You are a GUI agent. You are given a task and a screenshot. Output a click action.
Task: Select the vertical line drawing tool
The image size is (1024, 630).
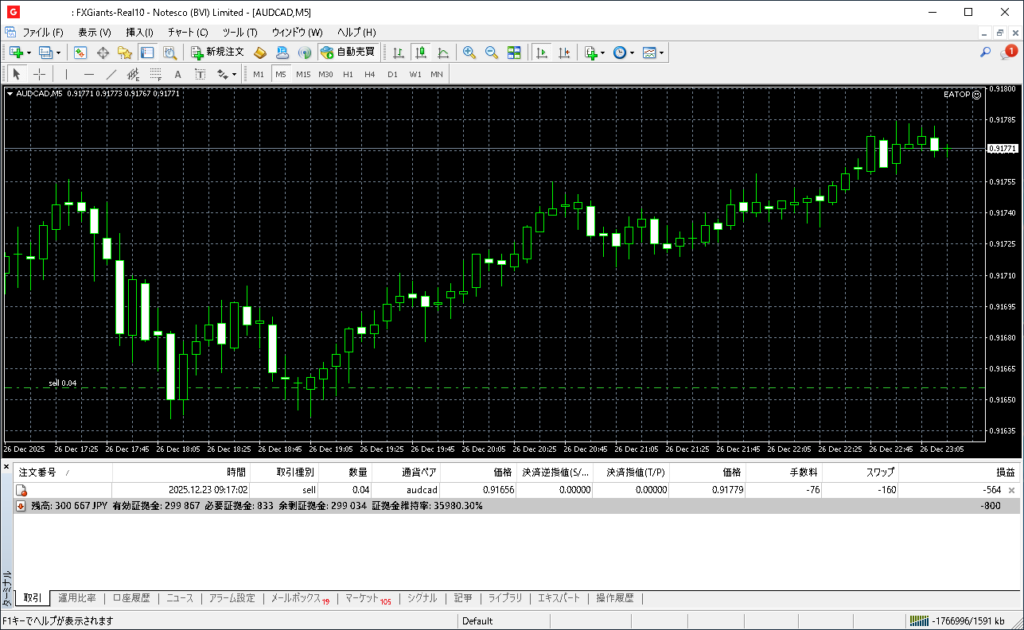(x=67, y=74)
